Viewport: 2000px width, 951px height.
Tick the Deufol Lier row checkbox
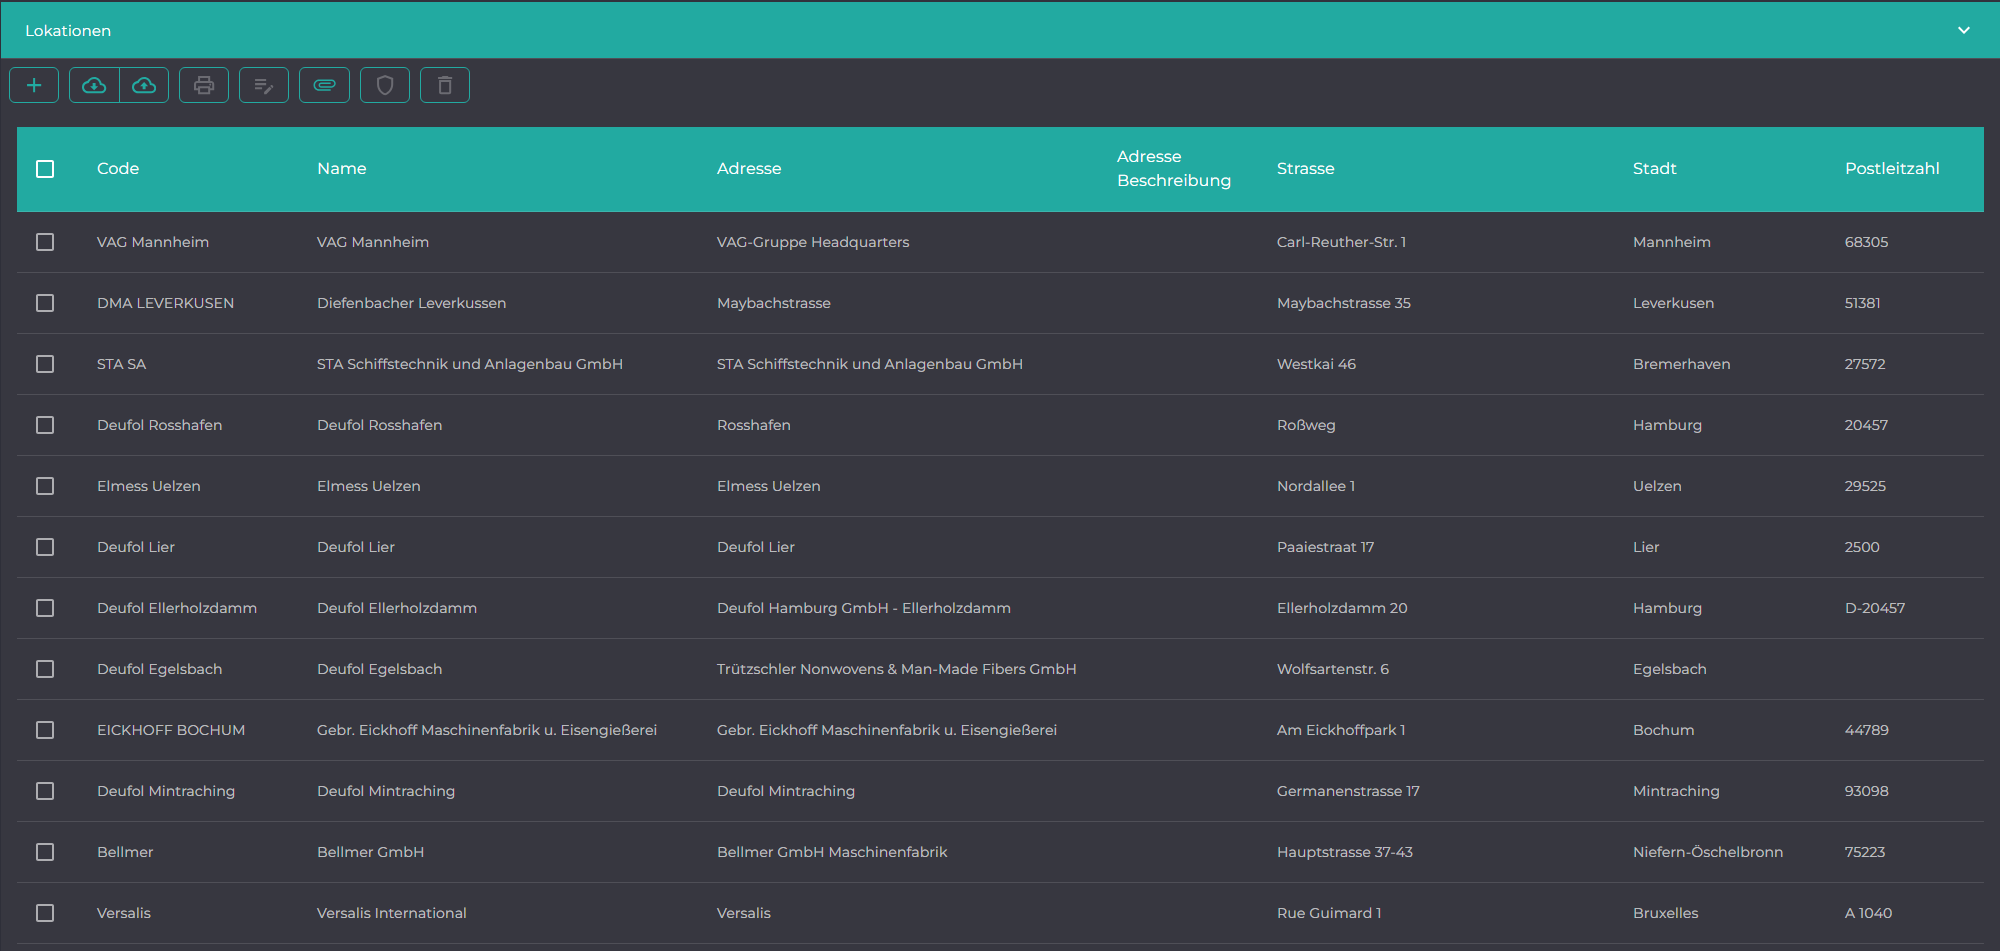tap(45, 547)
